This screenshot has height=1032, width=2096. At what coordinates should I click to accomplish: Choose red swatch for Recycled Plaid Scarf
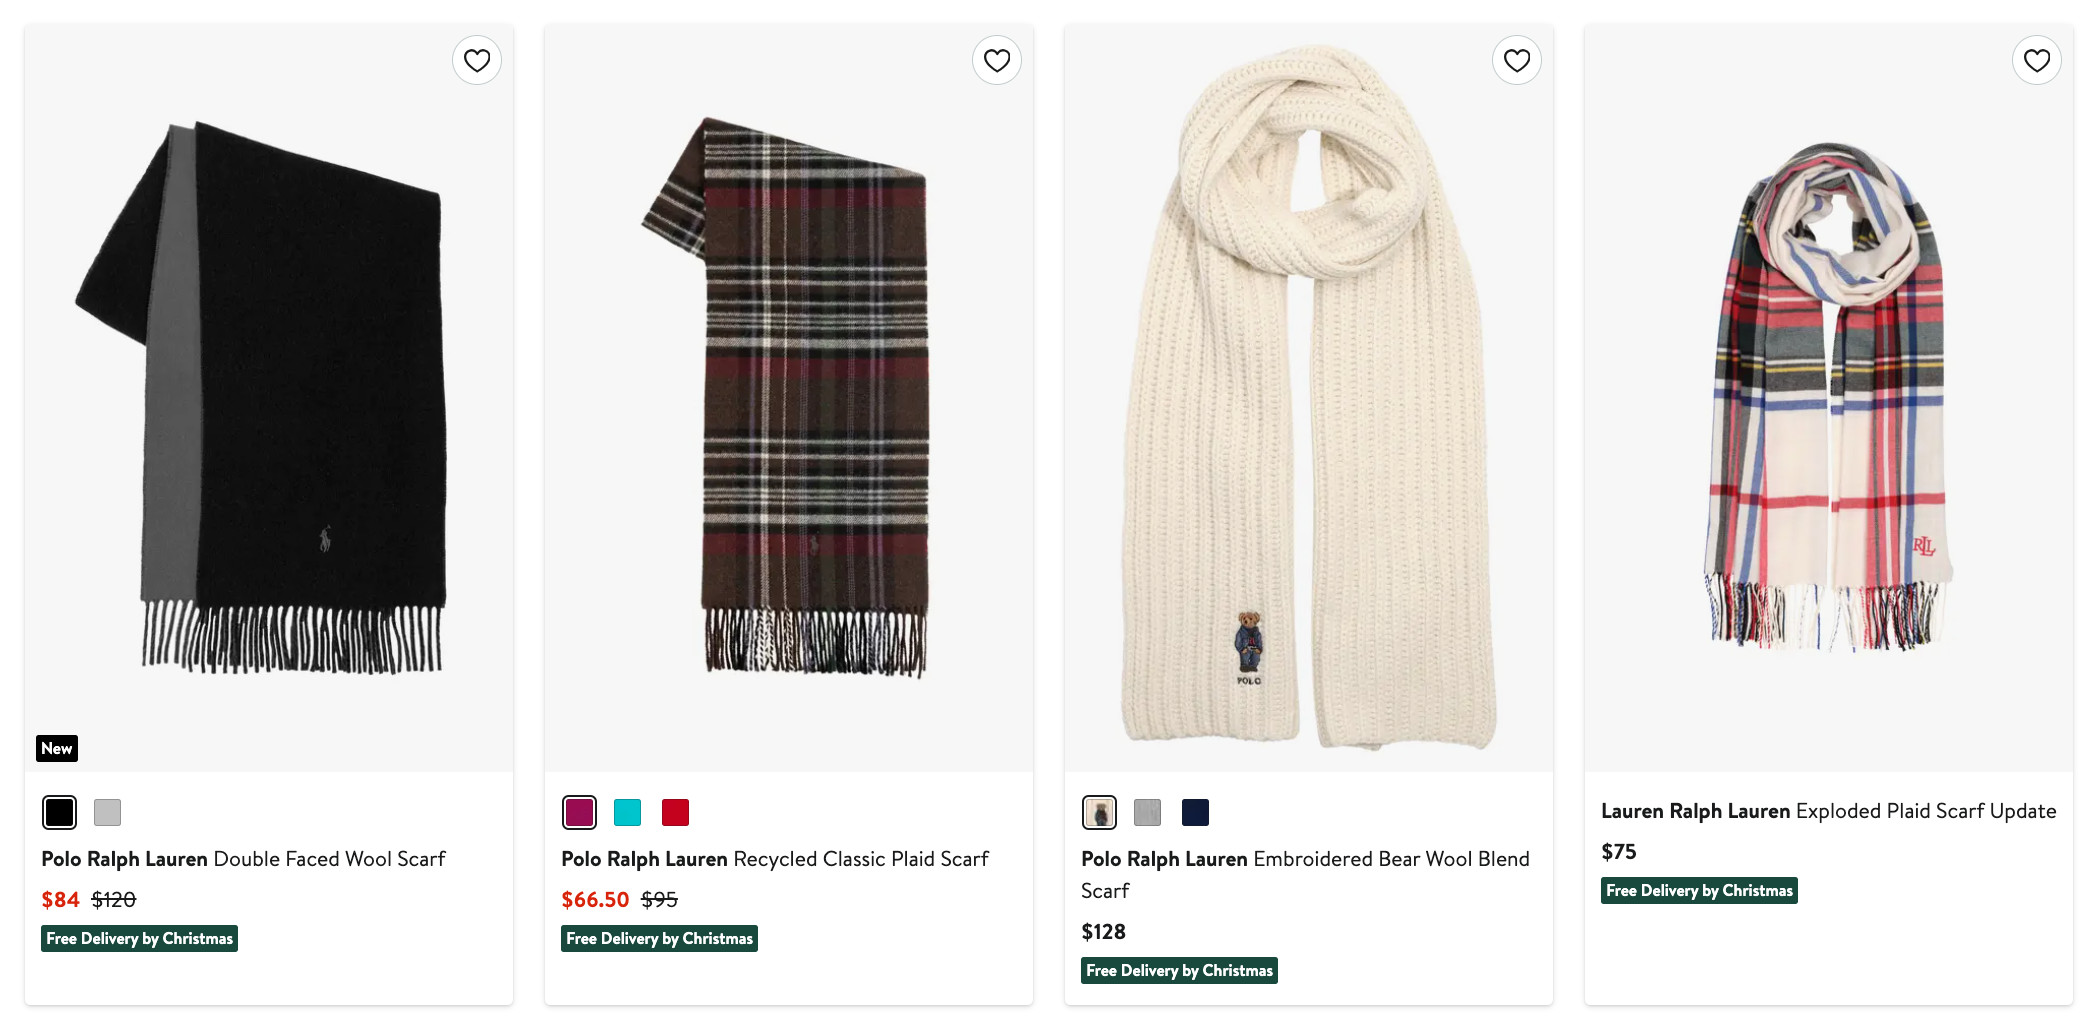click(x=675, y=812)
